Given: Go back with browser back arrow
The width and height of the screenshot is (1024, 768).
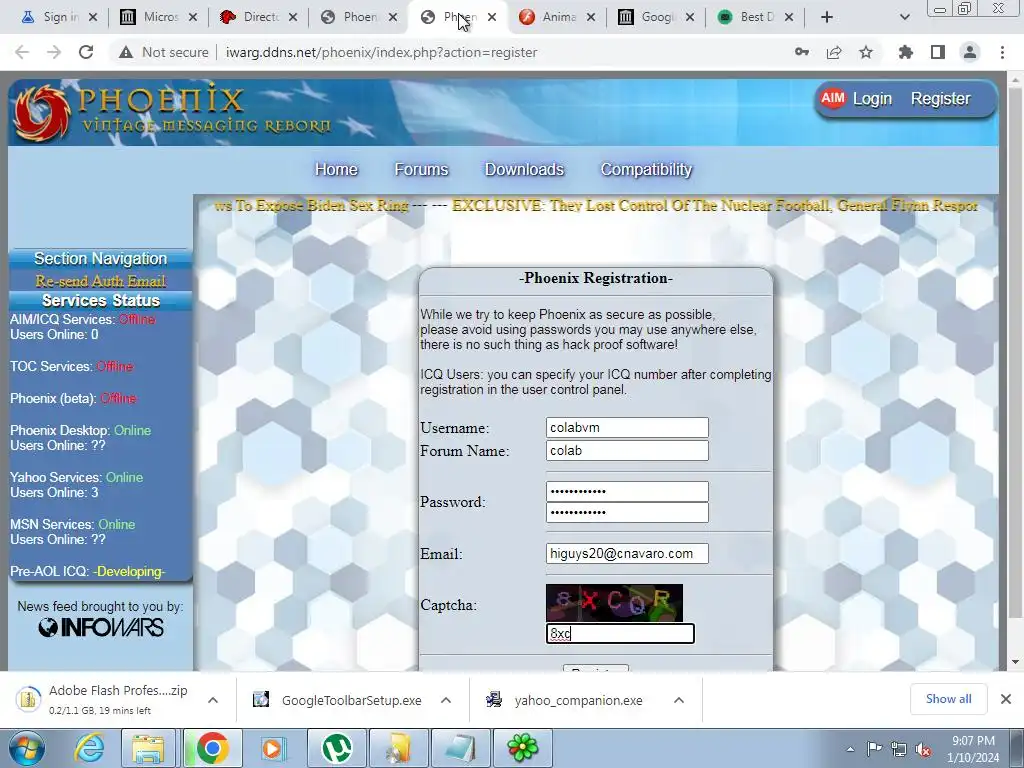Looking at the screenshot, I should click(22, 52).
